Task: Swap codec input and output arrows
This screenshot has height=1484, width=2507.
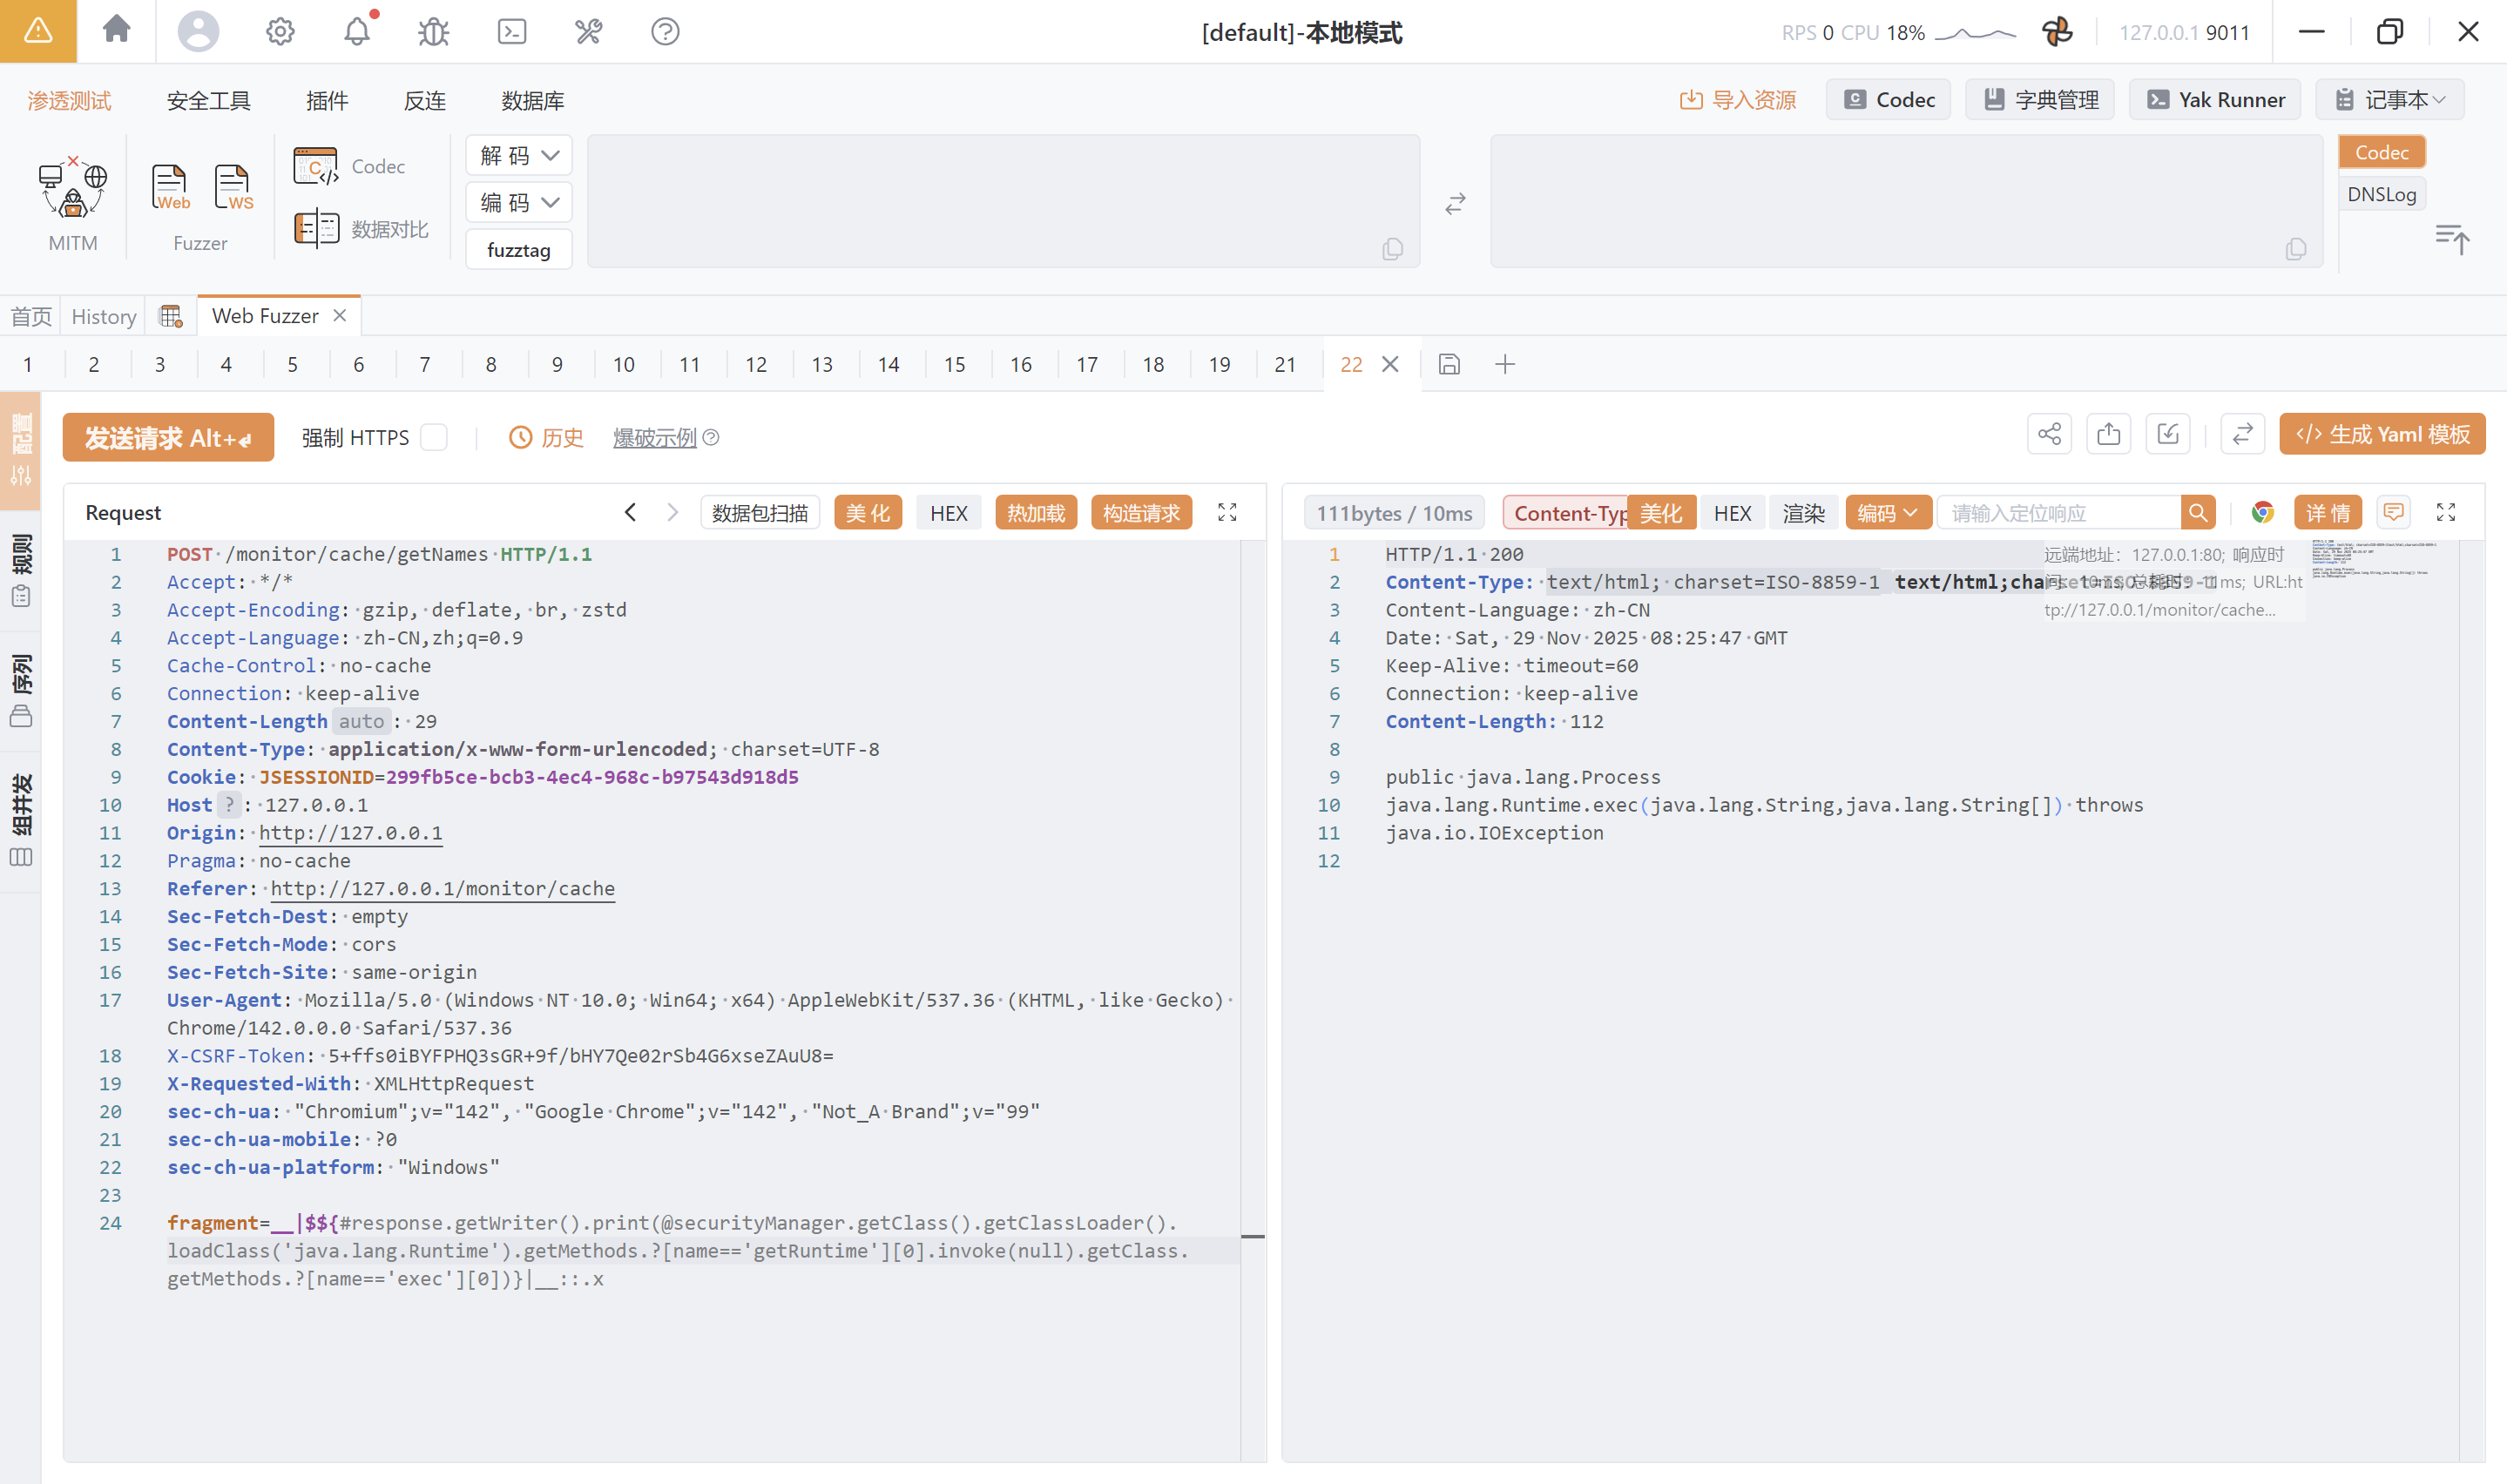Action: [x=1455, y=204]
